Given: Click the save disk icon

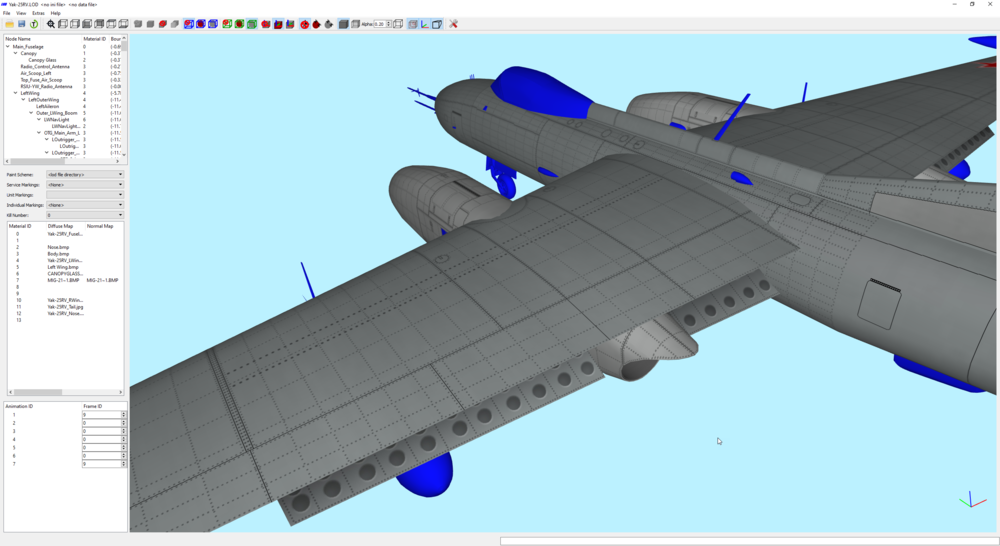Looking at the screenshot, I should 22,24.
